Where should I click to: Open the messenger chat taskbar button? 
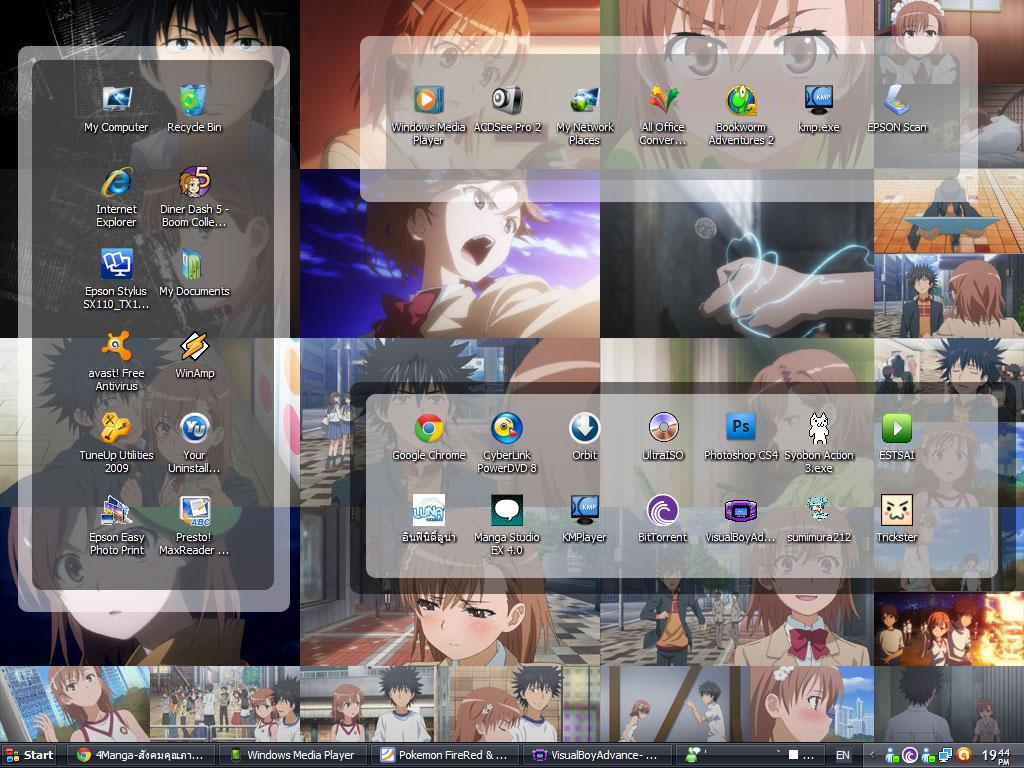pyautogui.click(x=751, y=755)
